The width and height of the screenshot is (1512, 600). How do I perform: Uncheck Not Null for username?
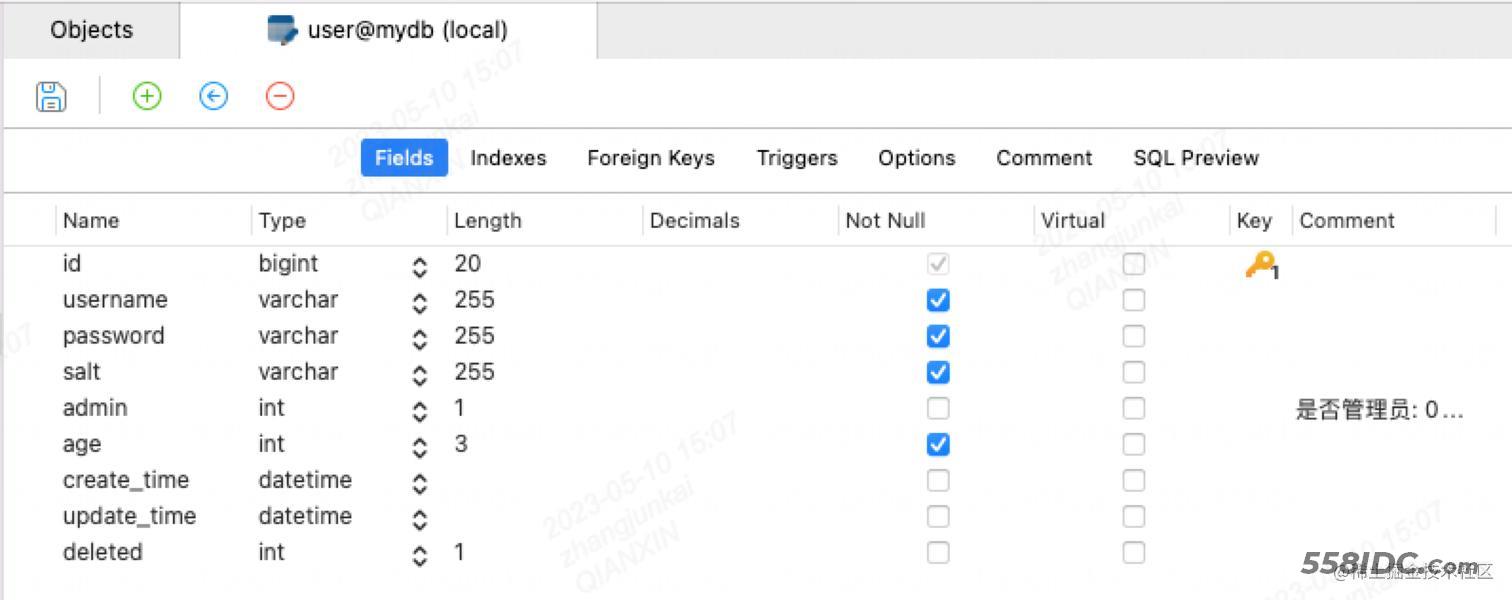tap(938, 300)
